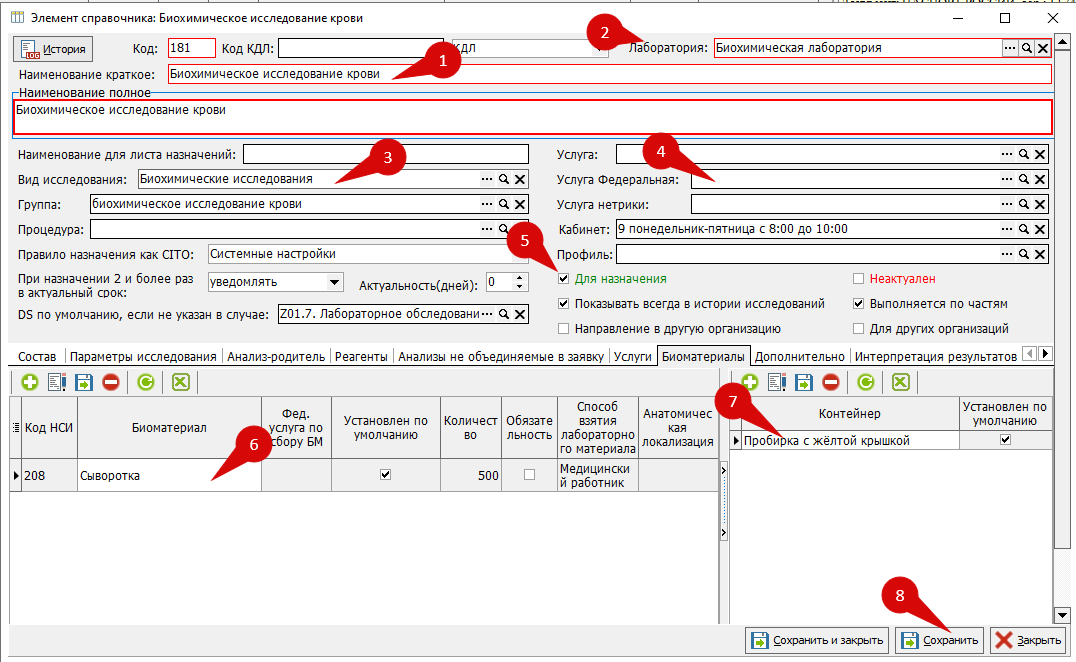The height and width of the screenshot is (662, 1076).
Task: Open Правило назначения как CITO combo
Action: [x=522, y=255]
